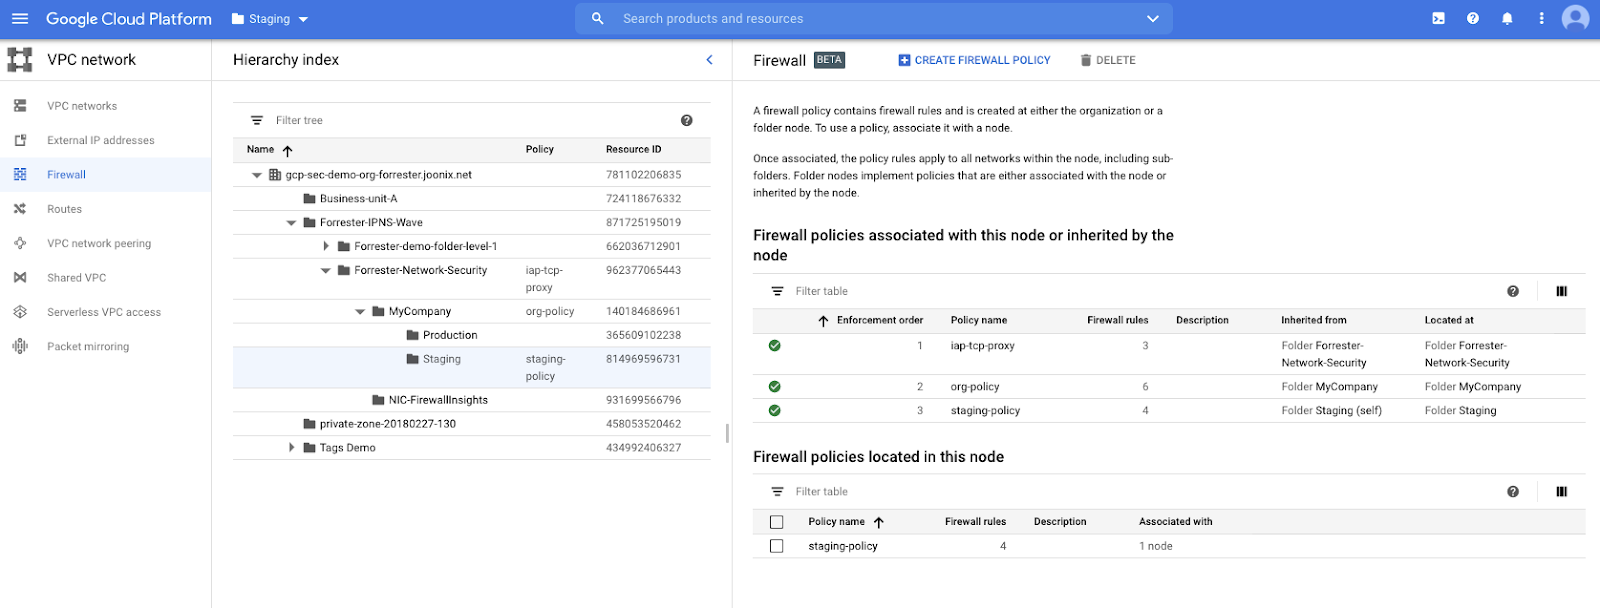The image size is (1600, 608).
Task: Click the Packet mirroring icon
Action: pyautogui.click(x=20, y=346)
